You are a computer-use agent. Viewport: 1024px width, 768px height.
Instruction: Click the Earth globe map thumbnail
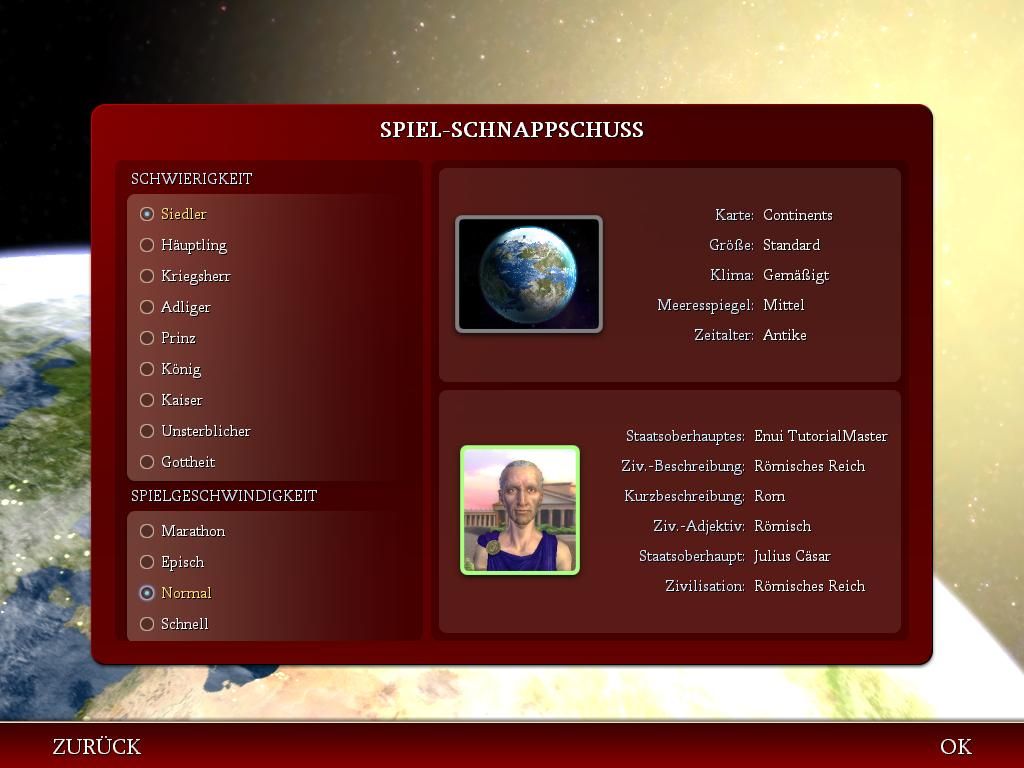coord(528,274)
